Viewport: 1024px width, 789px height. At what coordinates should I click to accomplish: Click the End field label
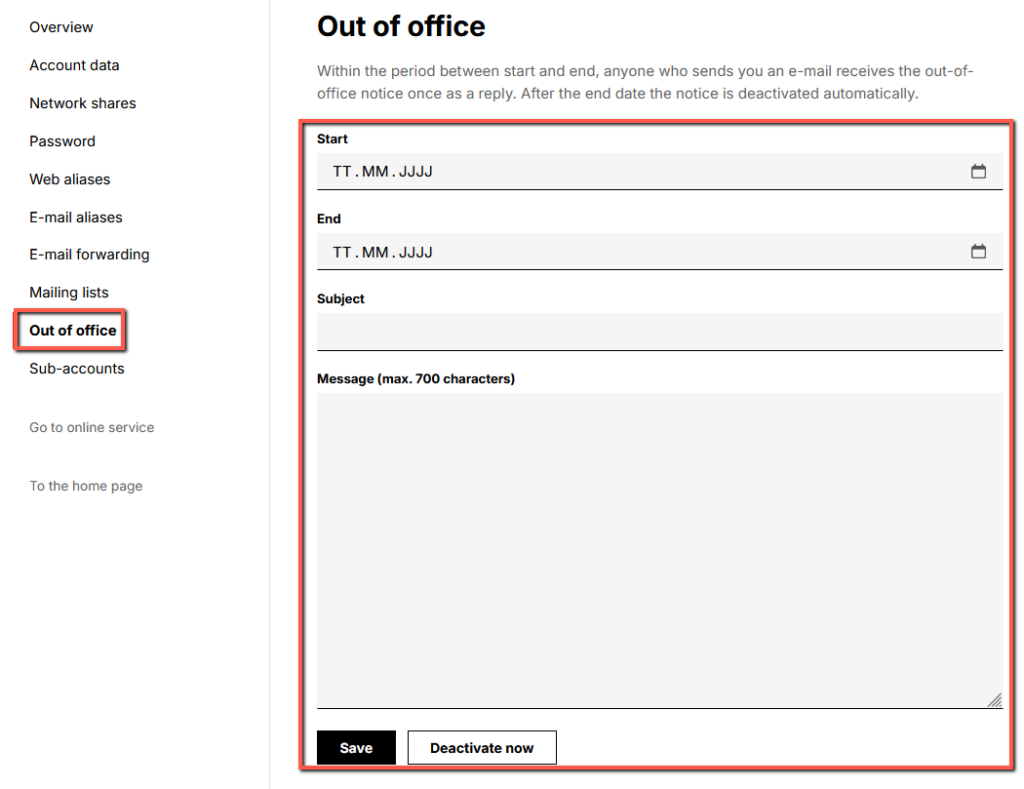328,219
